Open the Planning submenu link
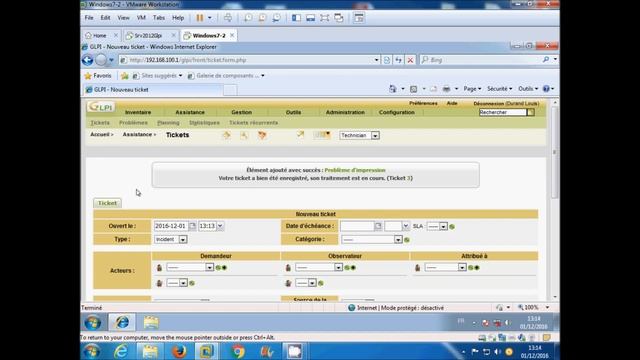640x360 pixels. coord(168,123)
